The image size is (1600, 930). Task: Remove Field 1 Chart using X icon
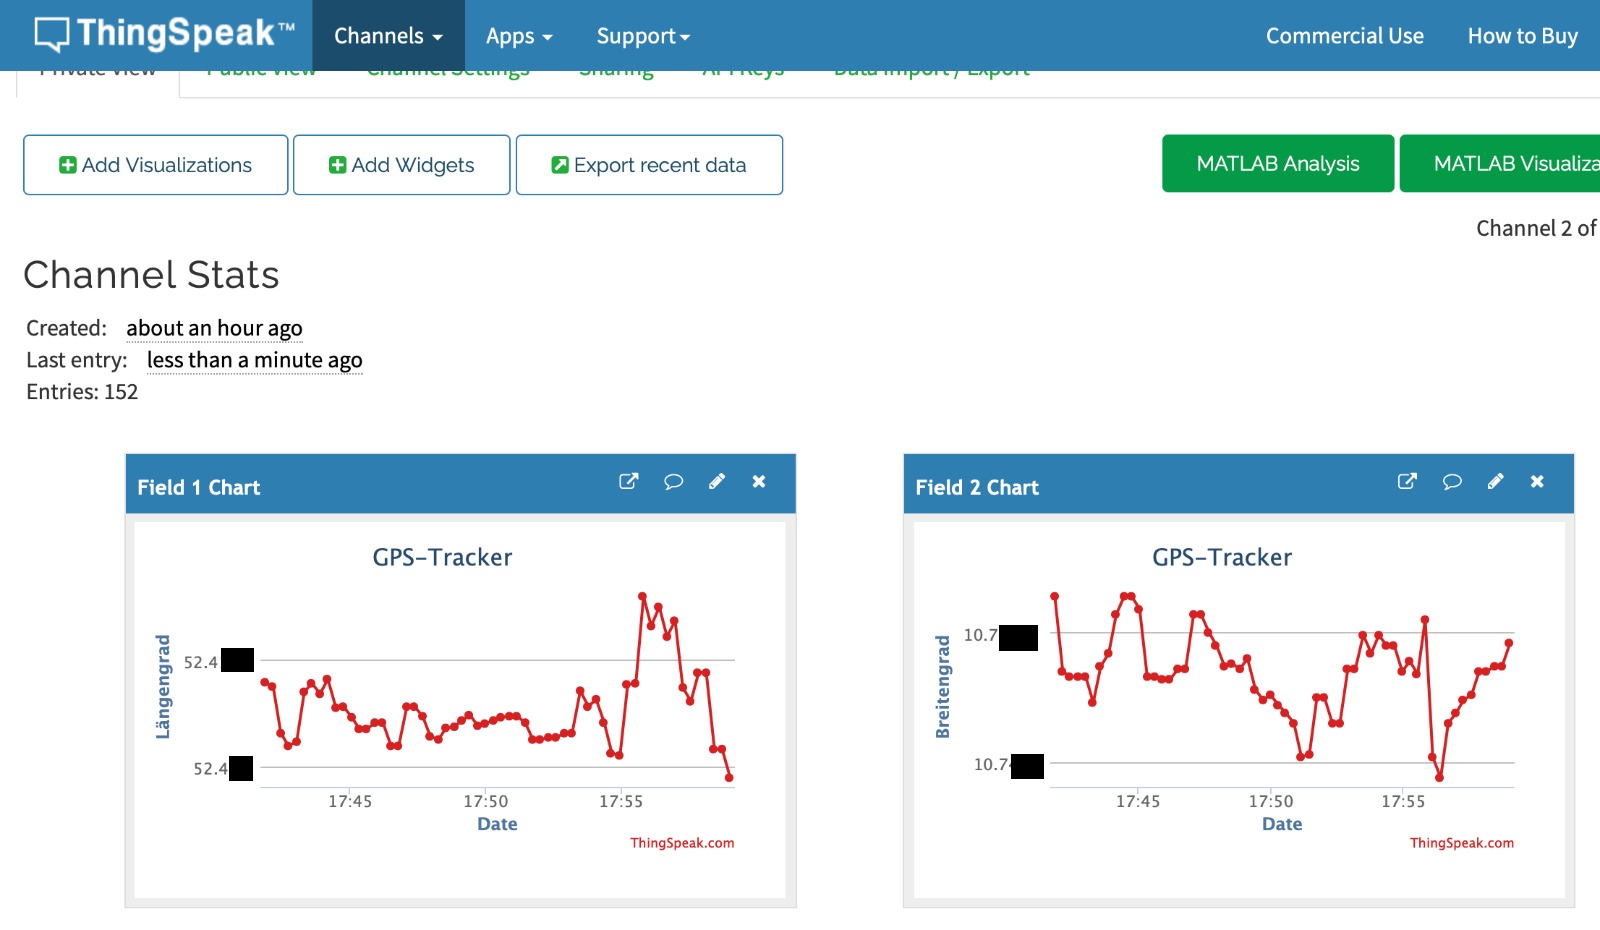(759, 481)
